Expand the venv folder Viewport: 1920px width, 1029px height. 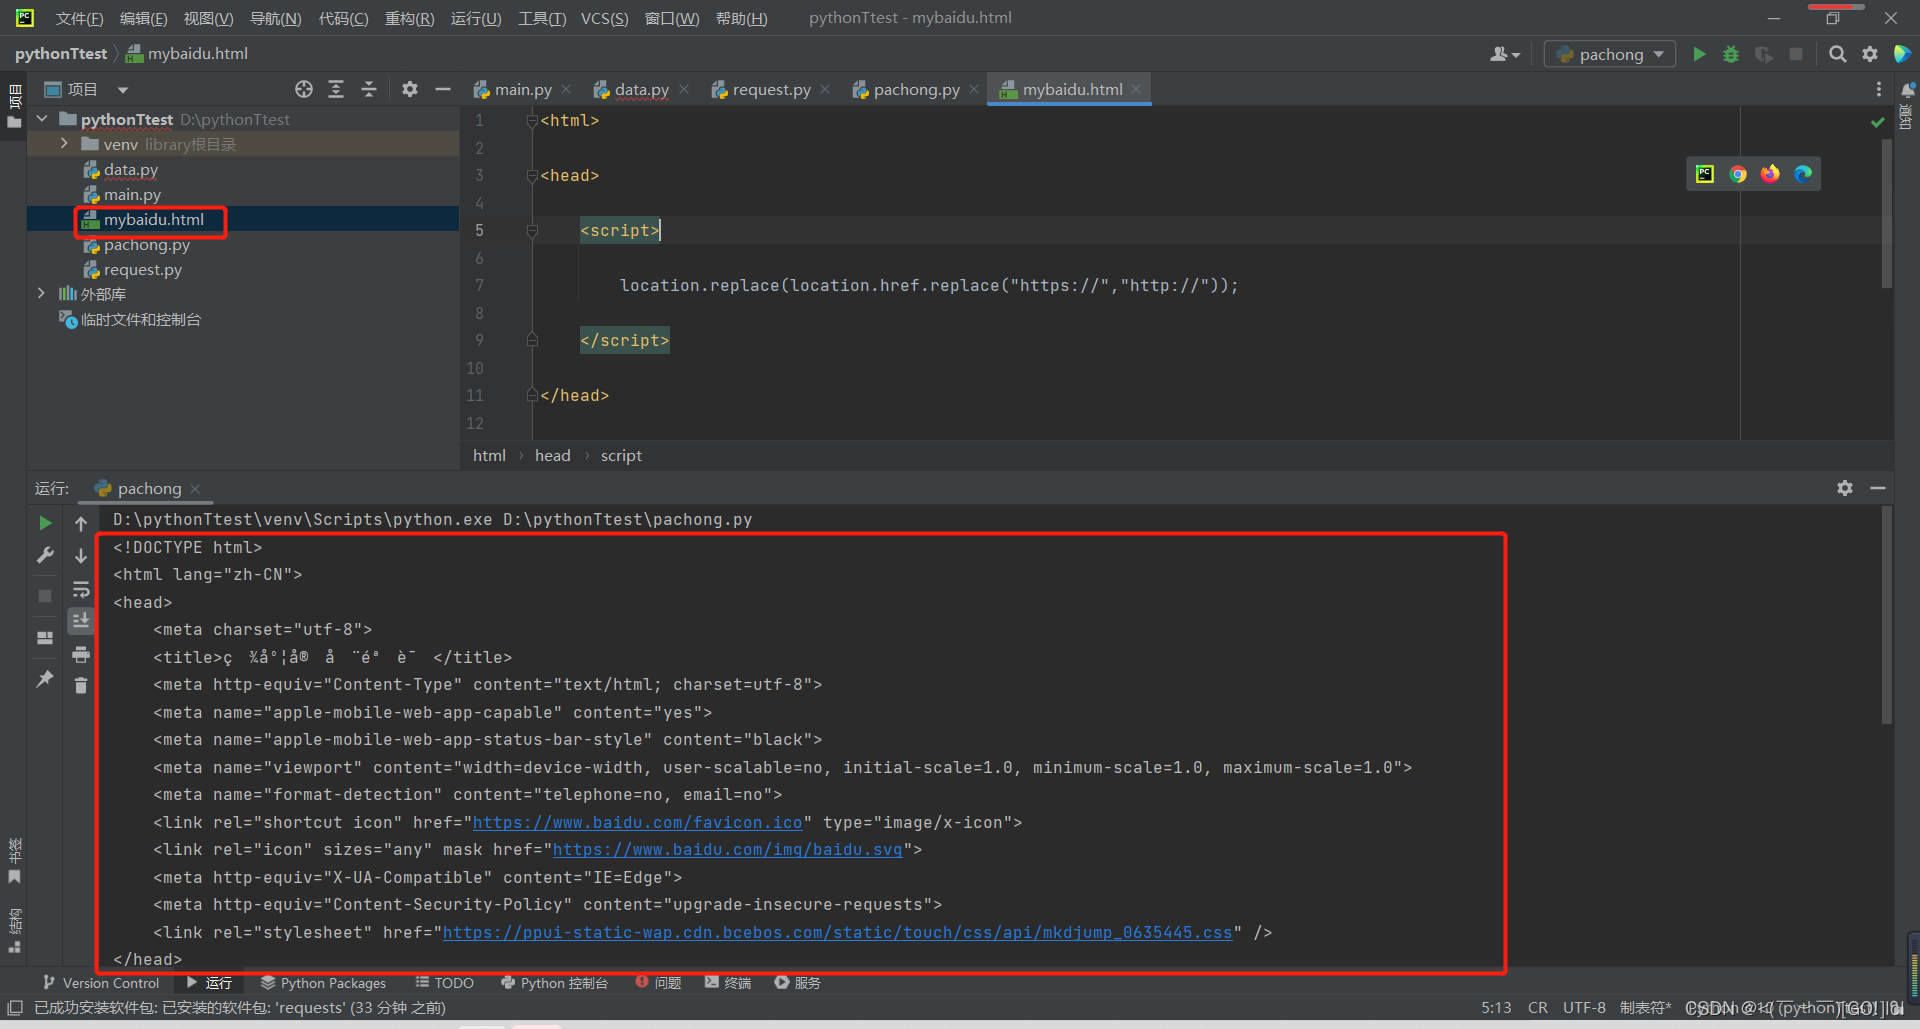(x=64, y=144)
